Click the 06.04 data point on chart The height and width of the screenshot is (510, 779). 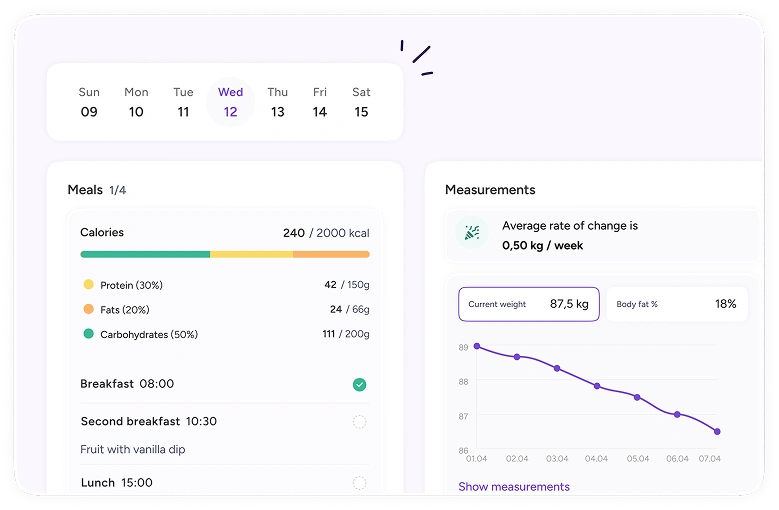click(x=677, y=414)
